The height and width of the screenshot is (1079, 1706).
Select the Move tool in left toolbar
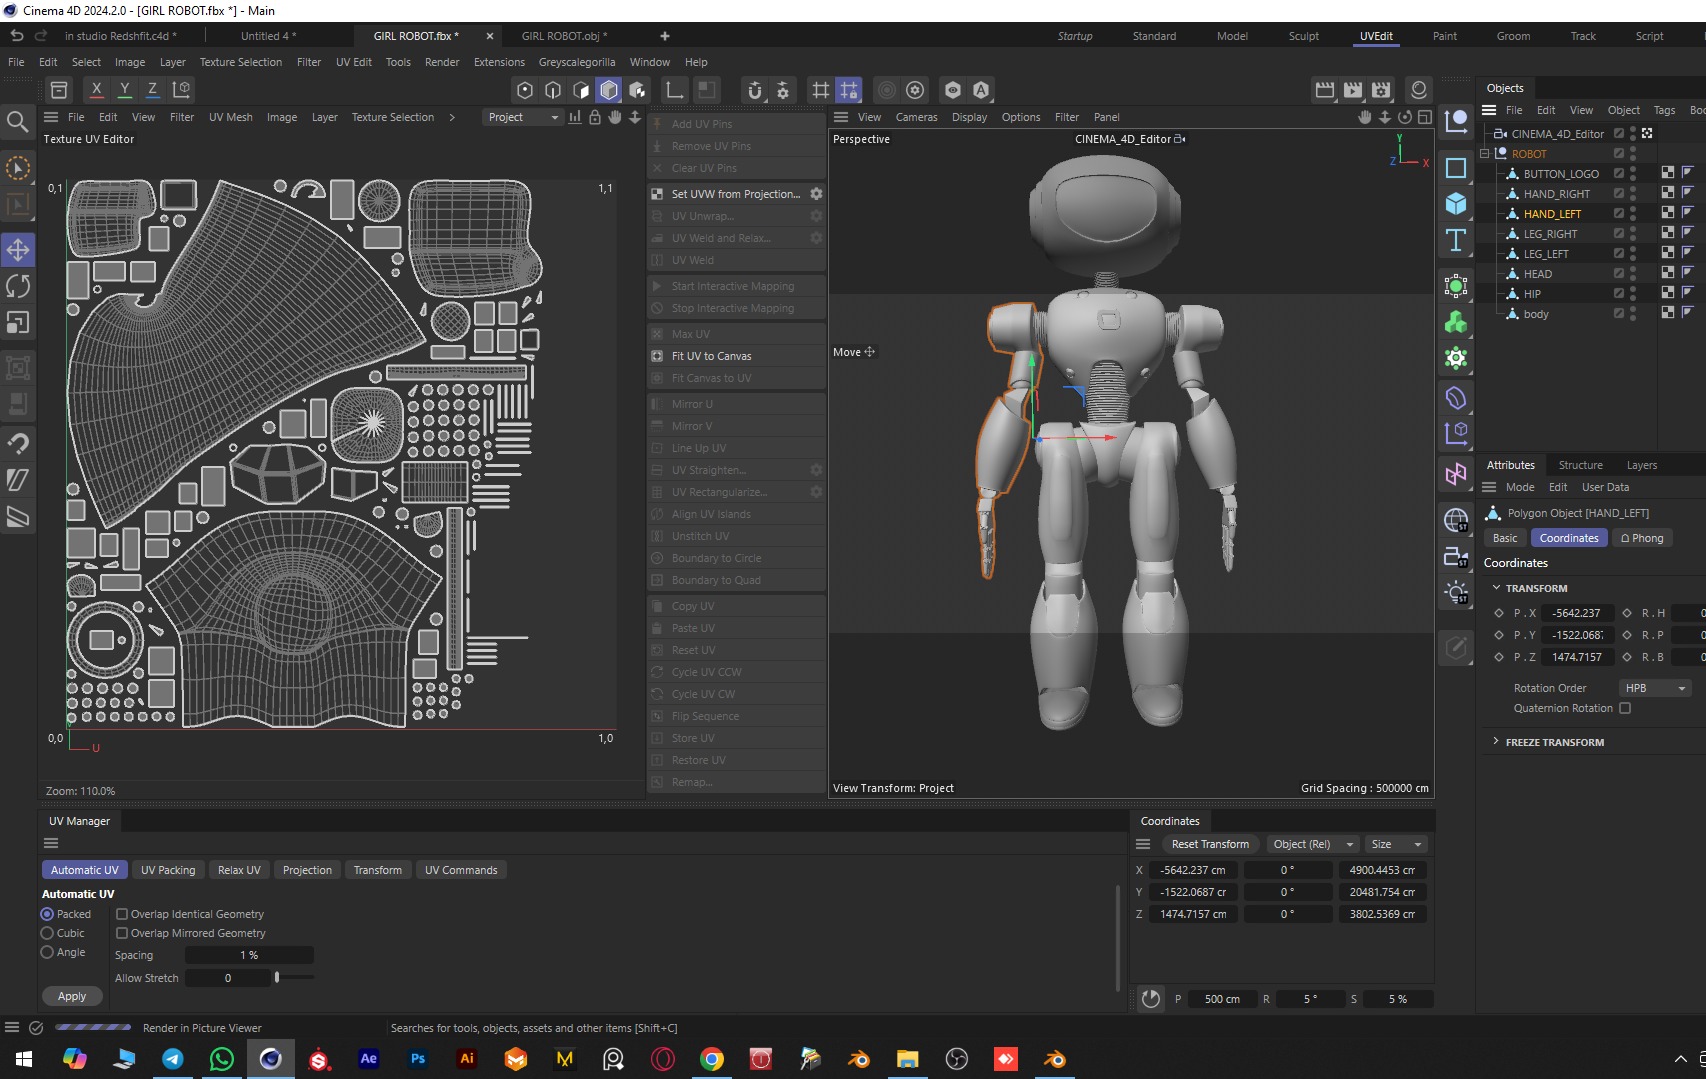tap(18, 250)
